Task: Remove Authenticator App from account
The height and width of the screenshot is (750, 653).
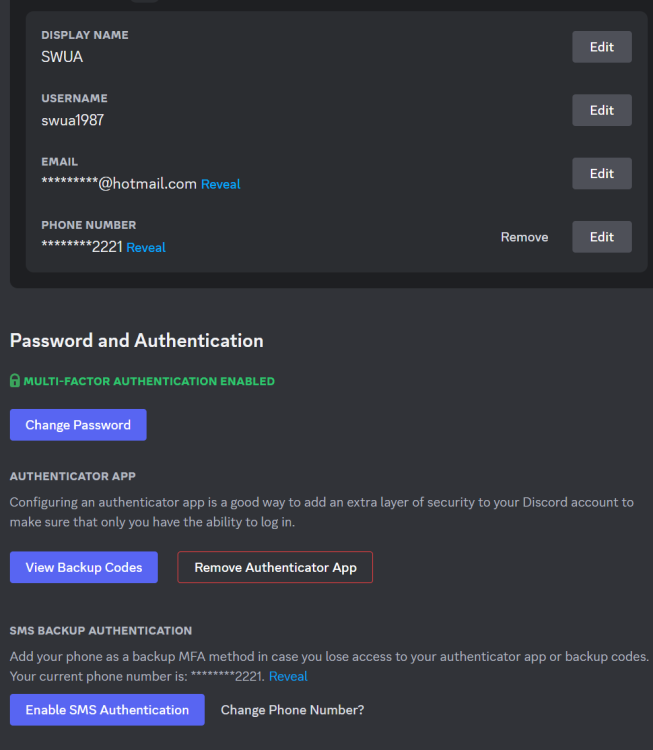Action: click(275, 567)
